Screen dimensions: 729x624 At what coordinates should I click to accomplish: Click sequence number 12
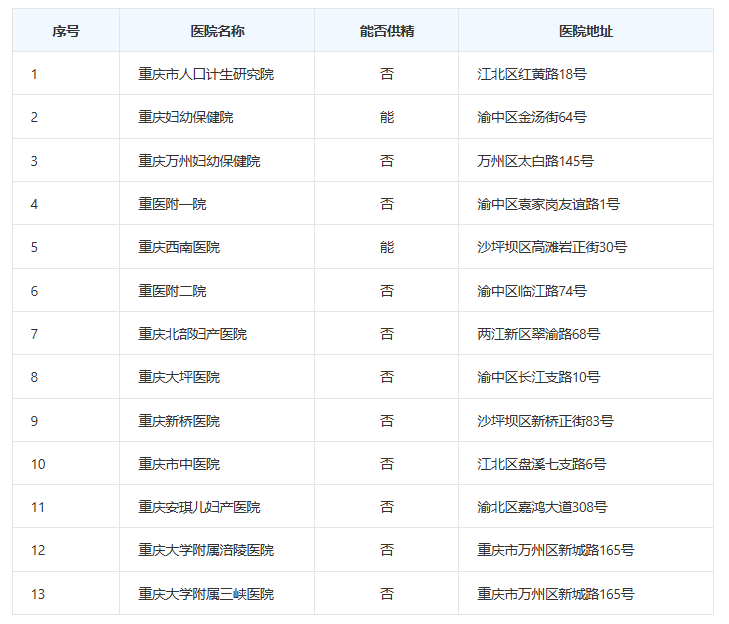tap(38, 551)
